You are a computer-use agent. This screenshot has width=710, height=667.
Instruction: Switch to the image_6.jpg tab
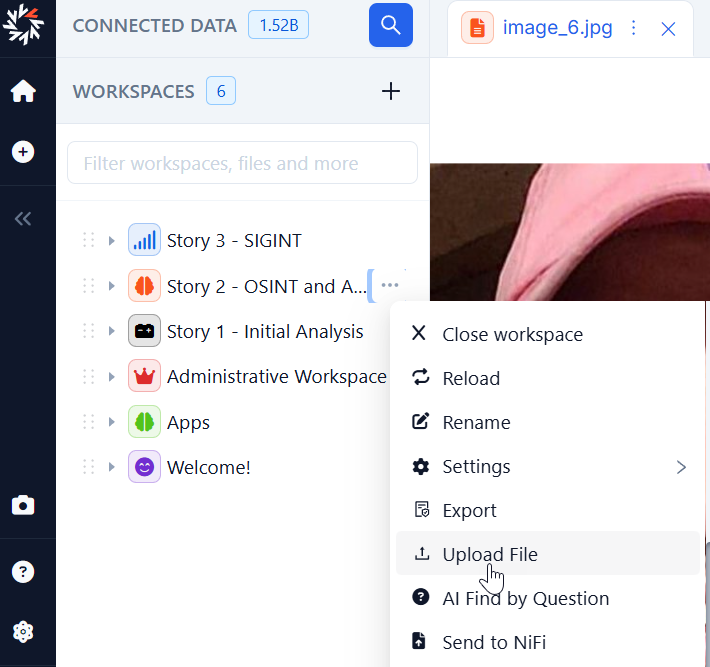tap(556, 28)
